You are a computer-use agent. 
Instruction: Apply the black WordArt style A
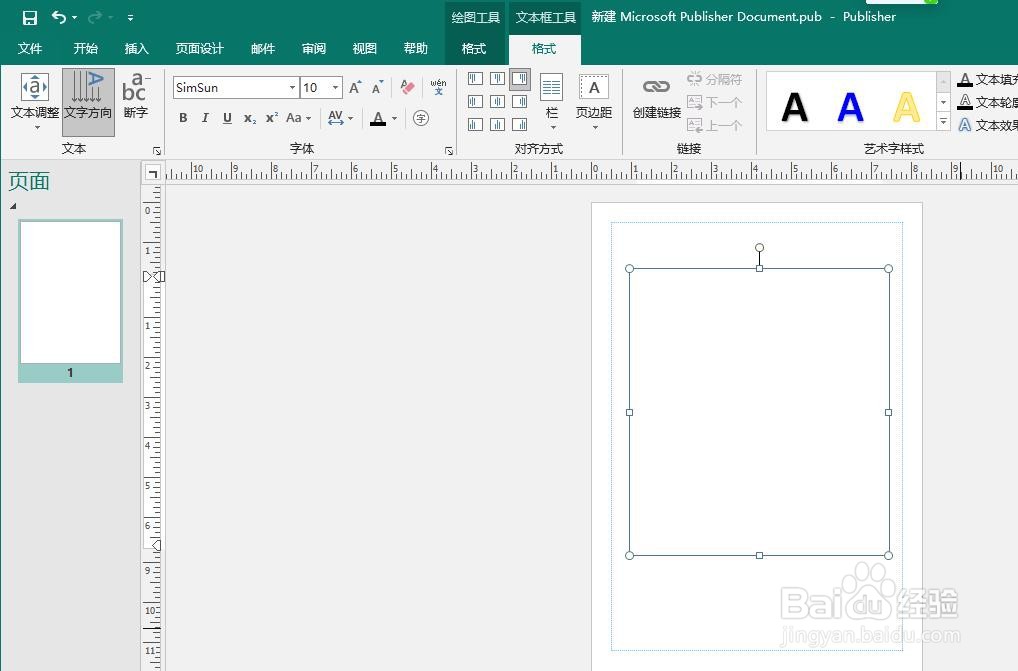[795, 107]
